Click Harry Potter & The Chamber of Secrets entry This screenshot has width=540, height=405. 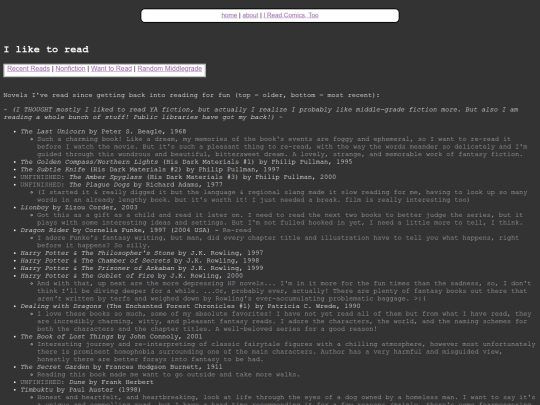[x=140, y=260]
